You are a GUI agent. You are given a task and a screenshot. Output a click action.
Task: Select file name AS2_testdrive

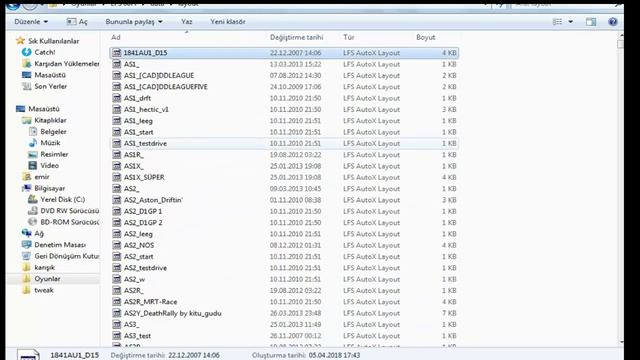(145, 268)
